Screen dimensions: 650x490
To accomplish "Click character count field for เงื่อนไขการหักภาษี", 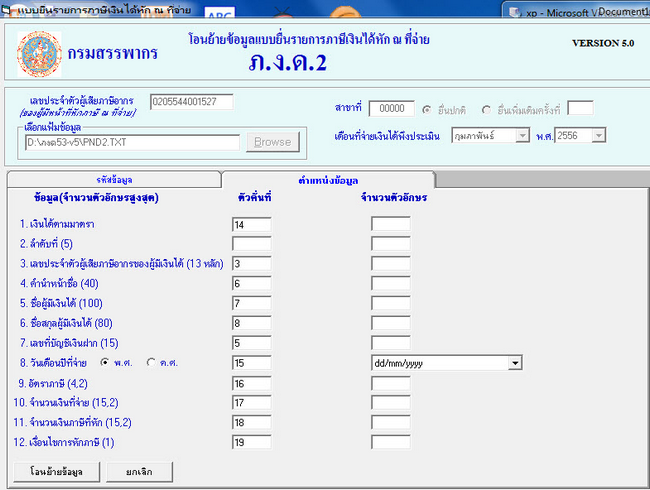I will pyautogui.click(x=391, y=442).
